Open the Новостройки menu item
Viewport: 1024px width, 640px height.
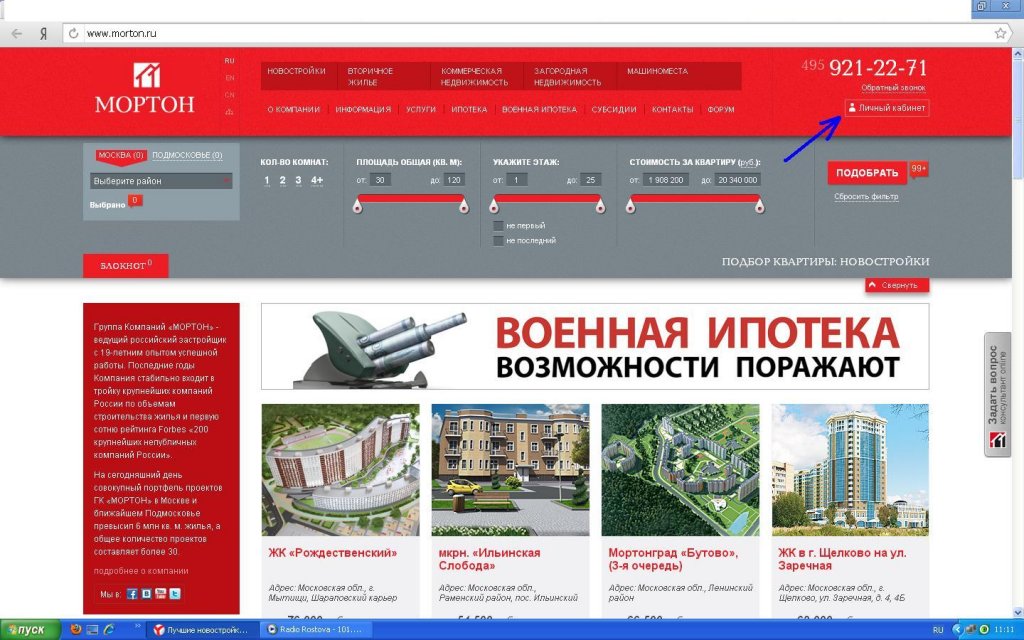click(296, 71)
